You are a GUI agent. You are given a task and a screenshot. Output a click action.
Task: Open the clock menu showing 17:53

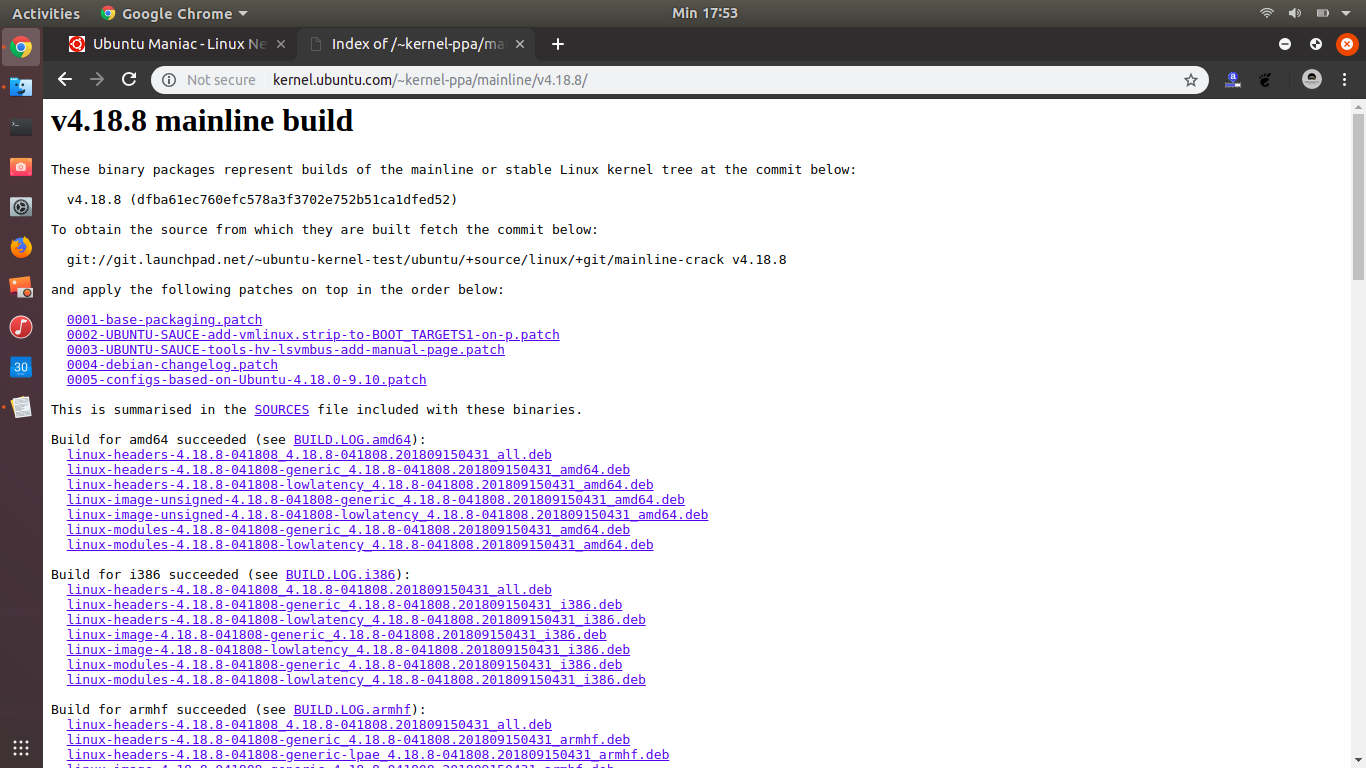[x=705, y=13]
